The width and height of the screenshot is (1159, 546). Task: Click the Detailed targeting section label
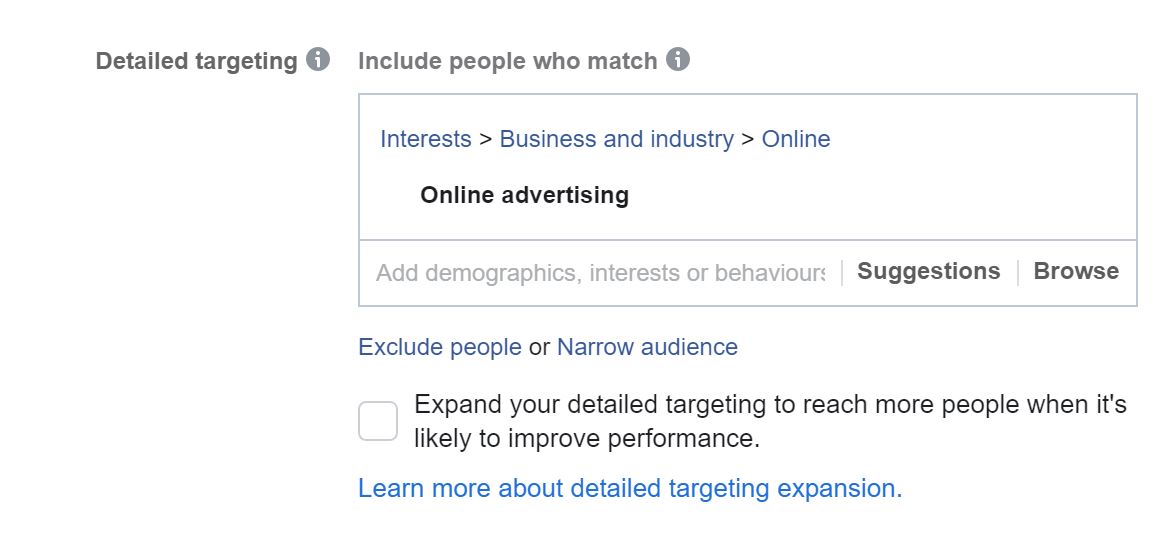(x=197, y=61)
